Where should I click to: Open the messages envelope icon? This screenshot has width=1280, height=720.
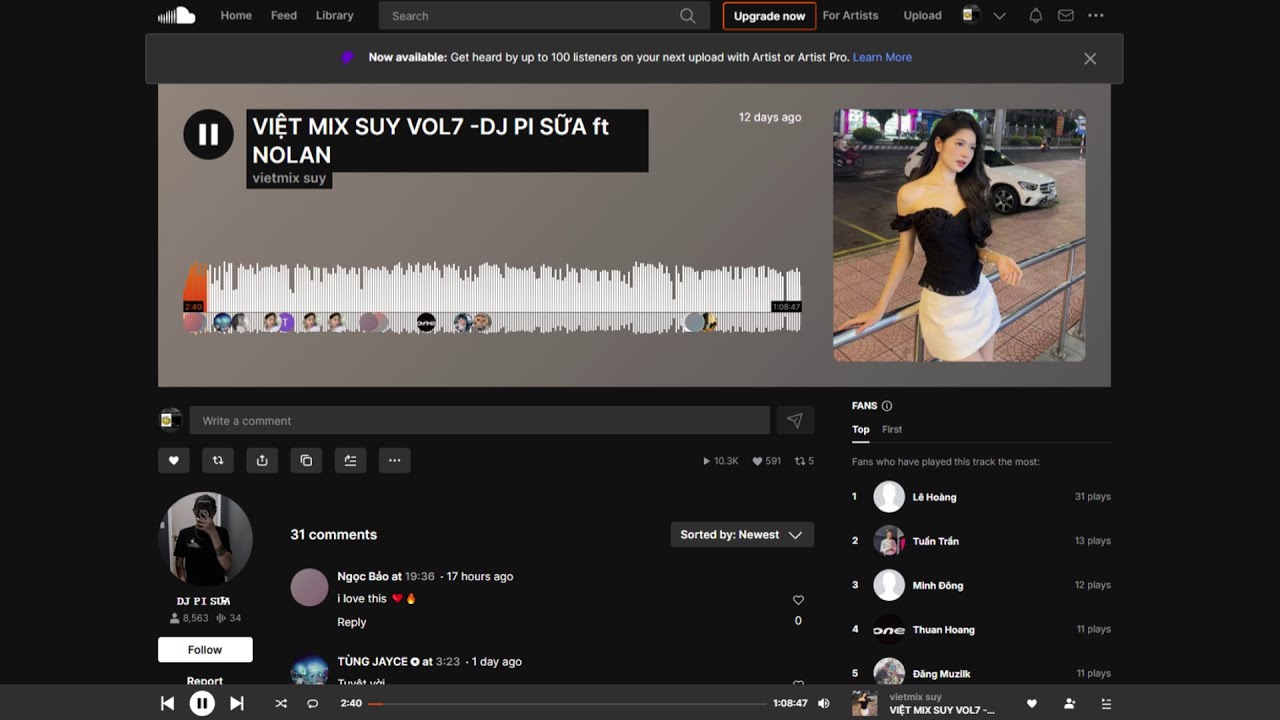point(1066,15)
